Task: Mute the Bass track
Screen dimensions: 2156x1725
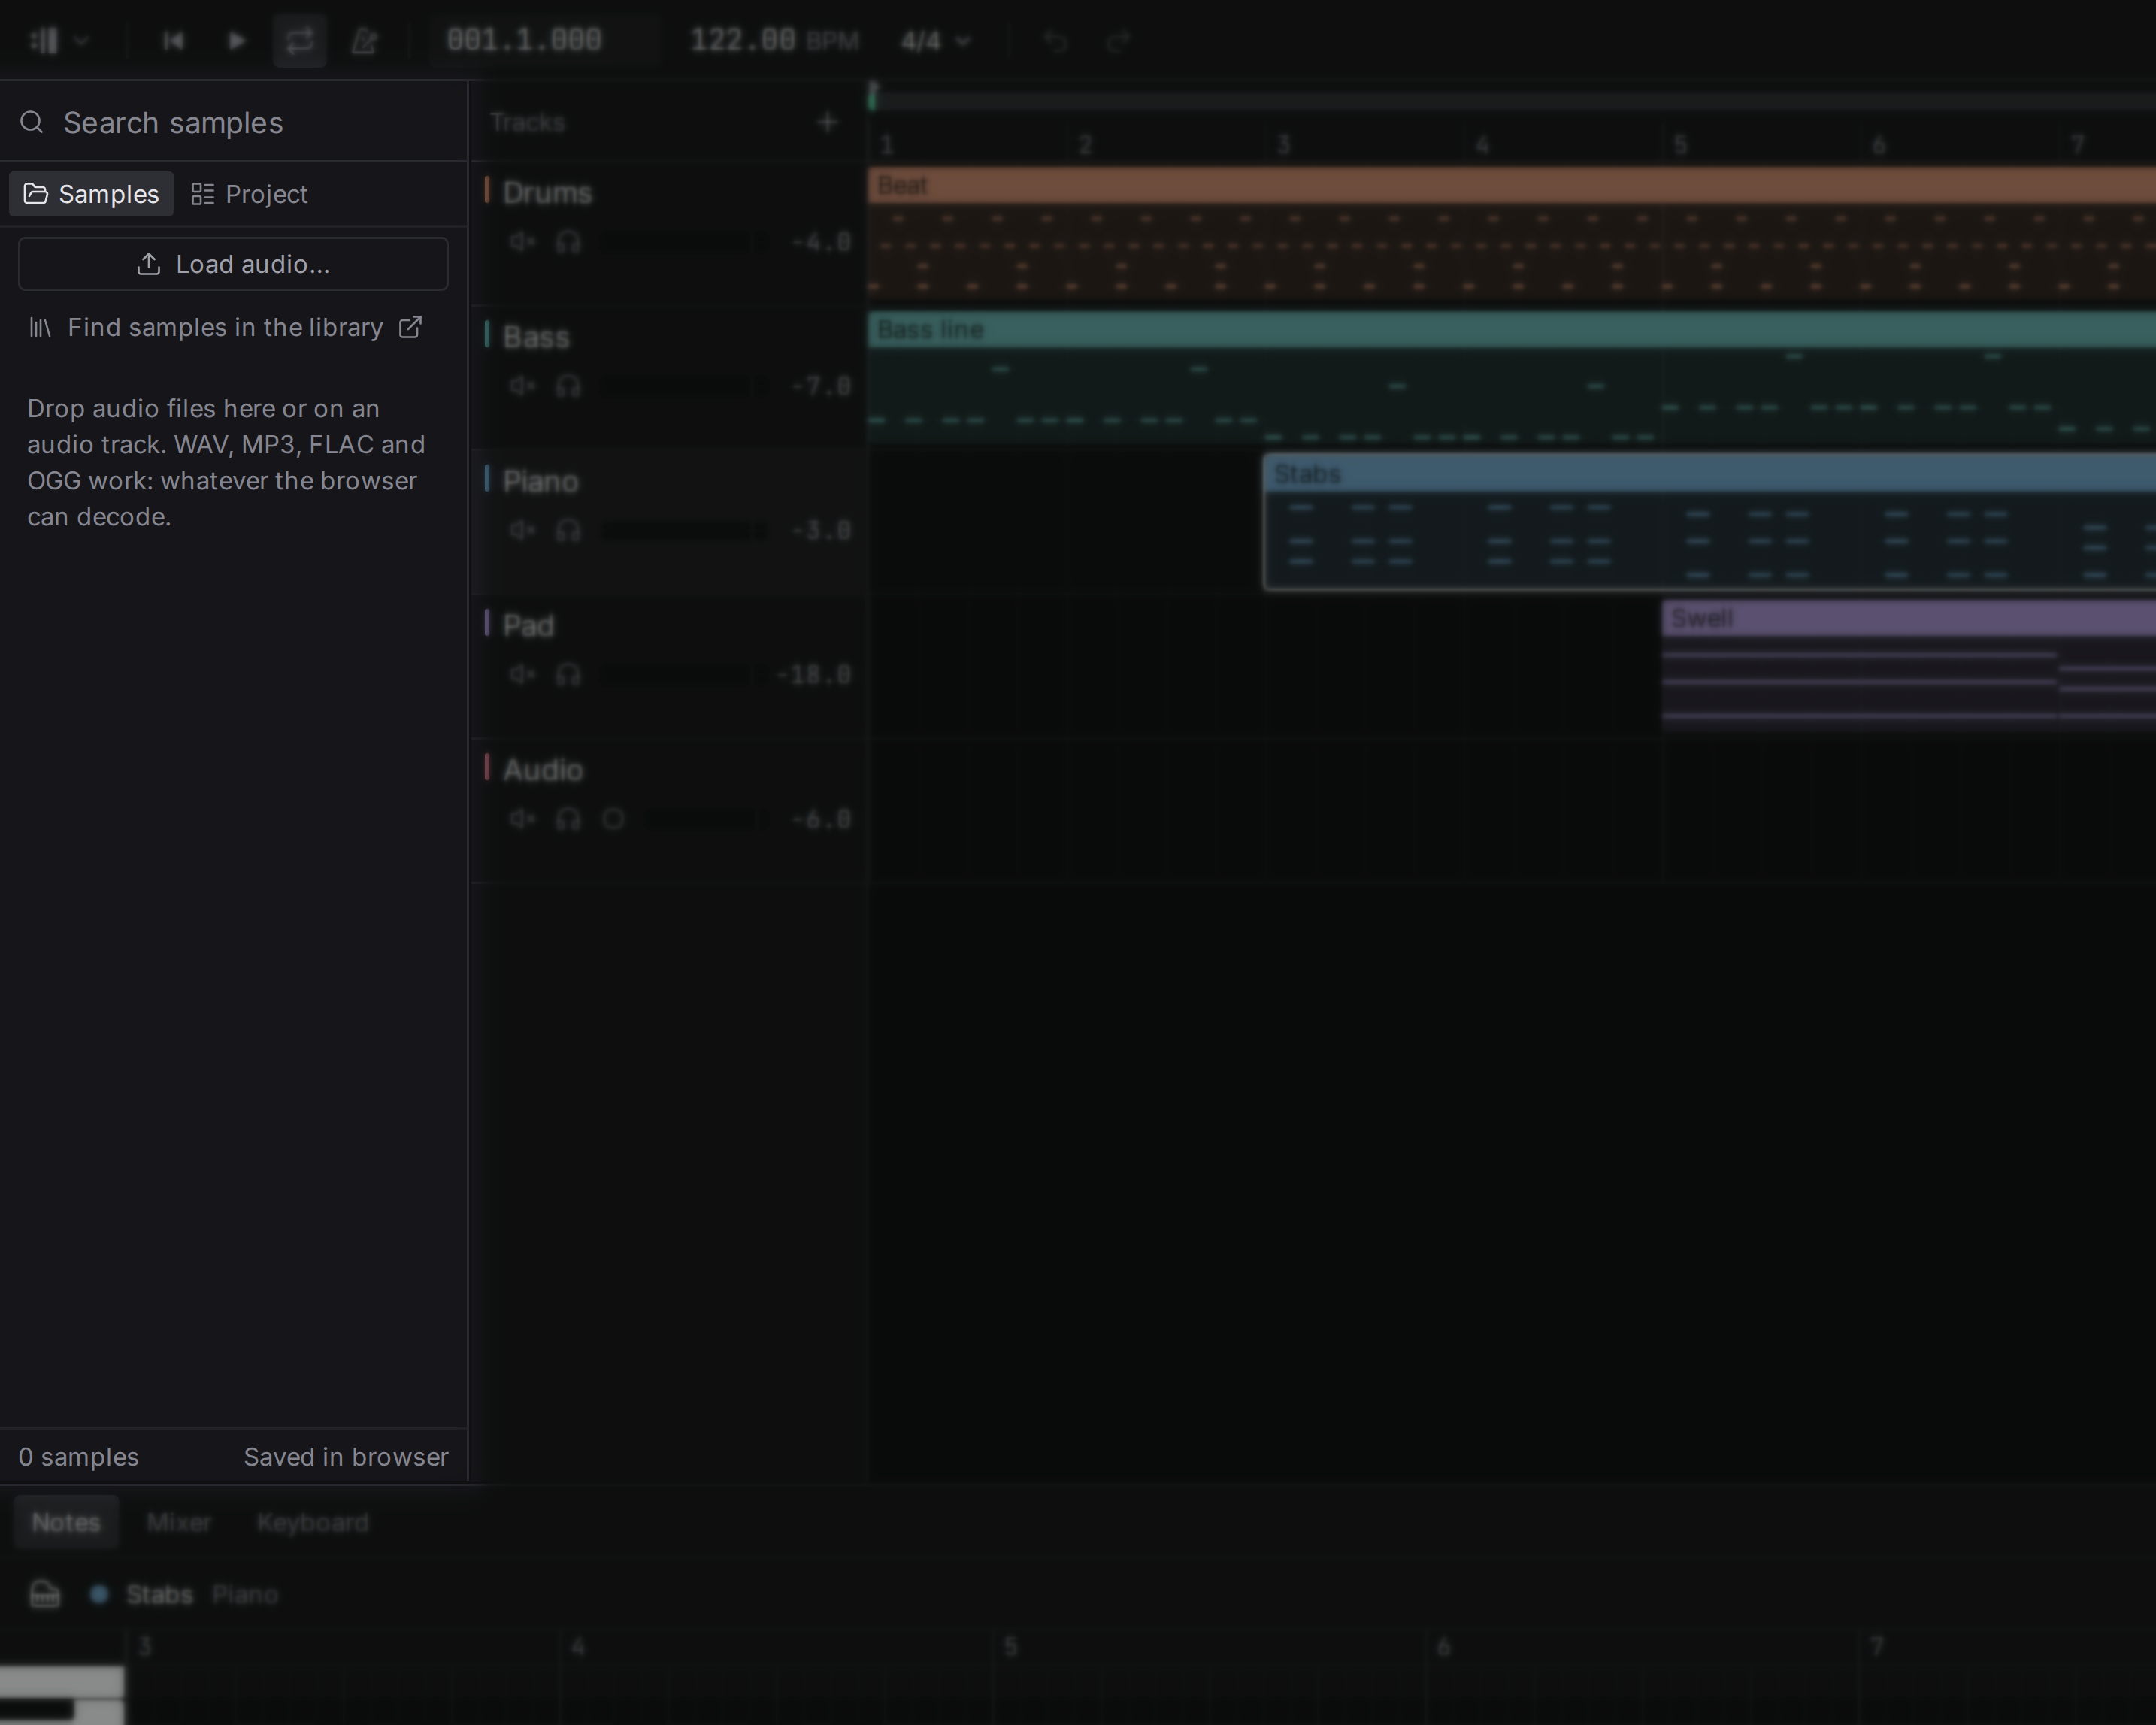Action: [522, 386]
